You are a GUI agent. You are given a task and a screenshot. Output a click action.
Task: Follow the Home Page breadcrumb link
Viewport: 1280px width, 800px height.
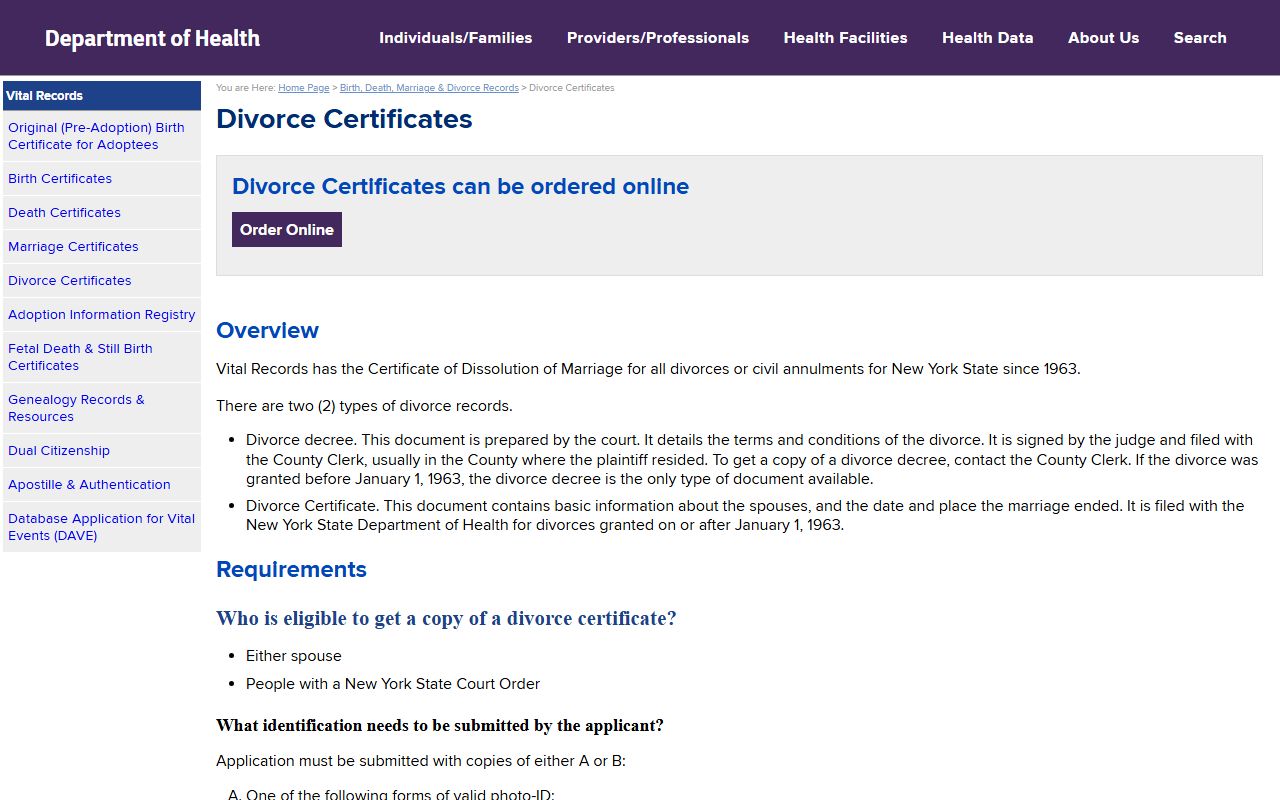(x=304, y=88)
